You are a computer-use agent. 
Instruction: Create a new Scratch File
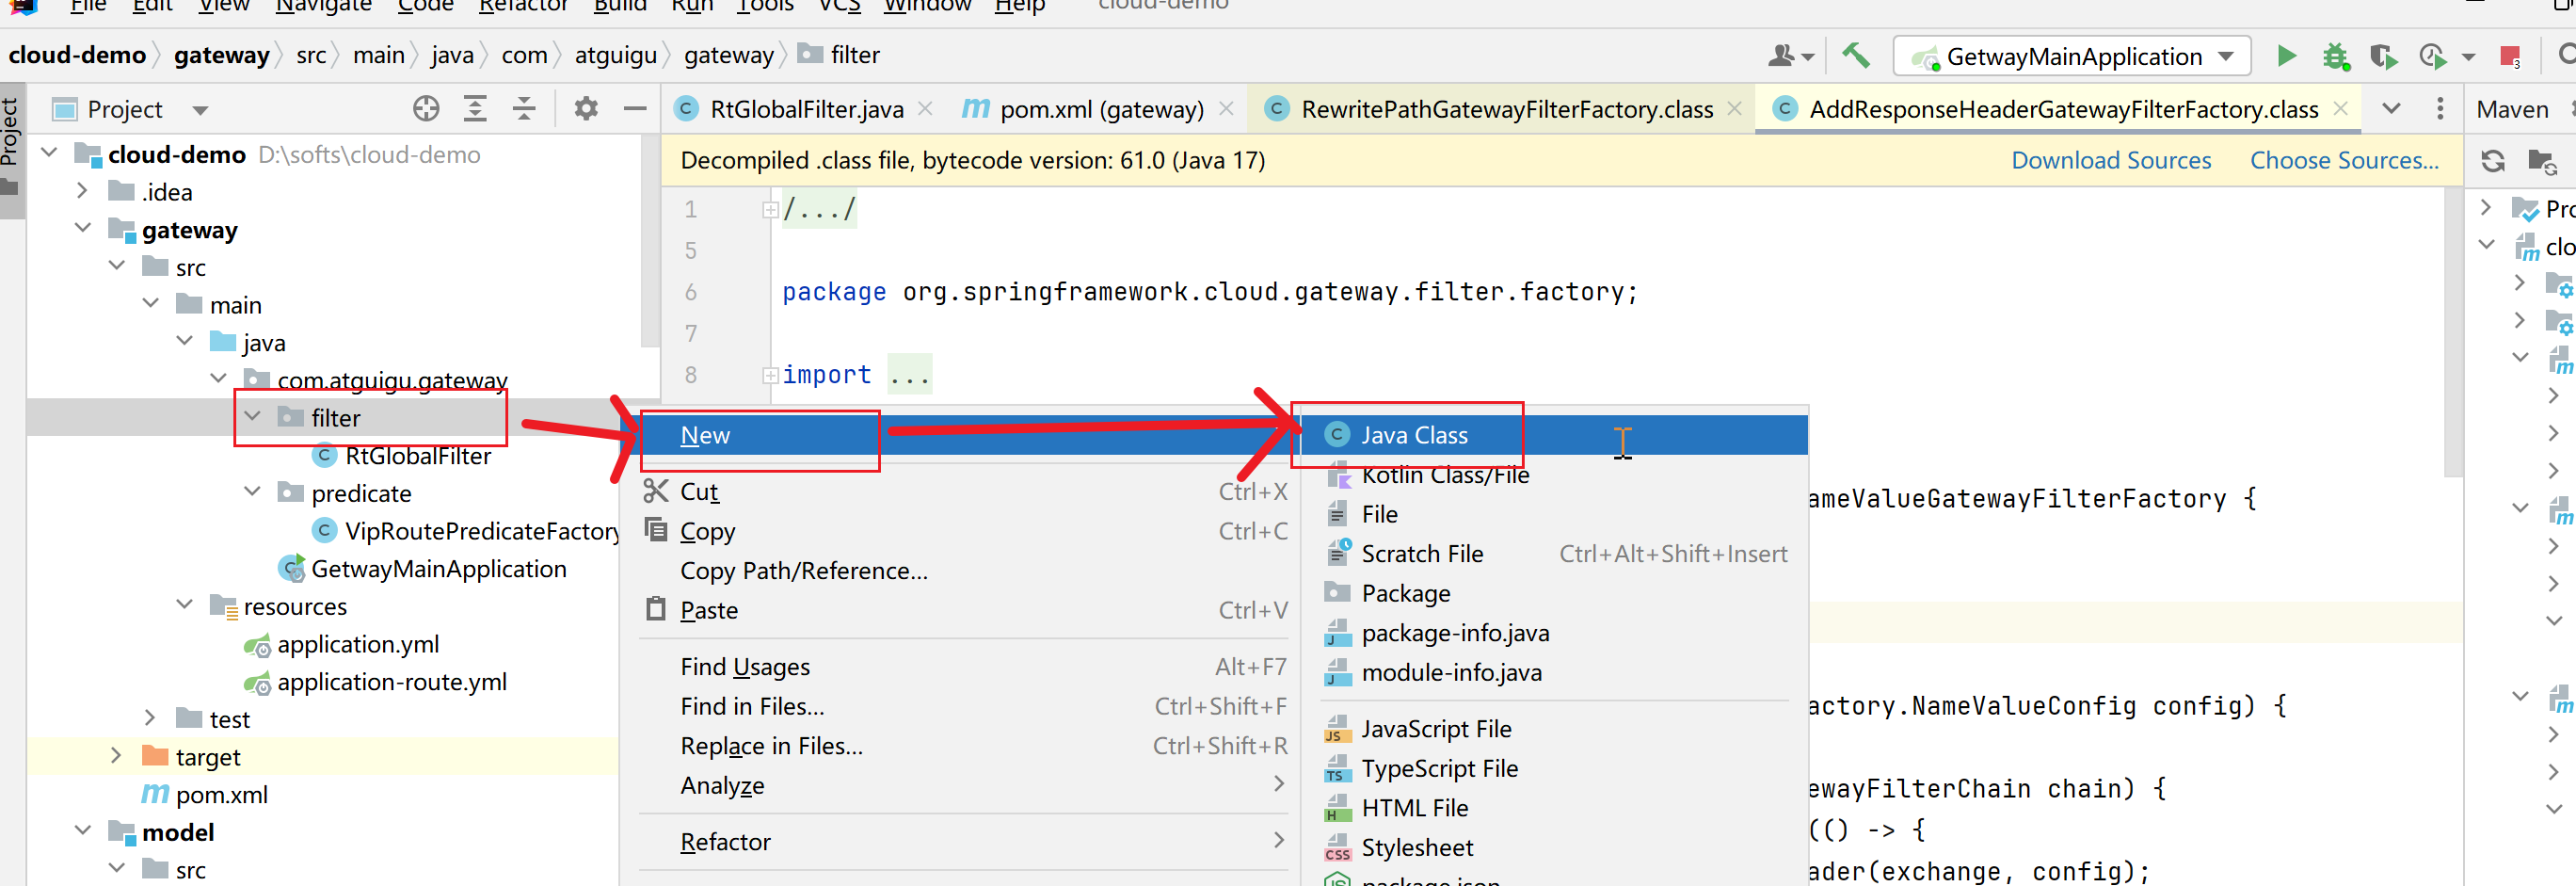[1555, 554]
